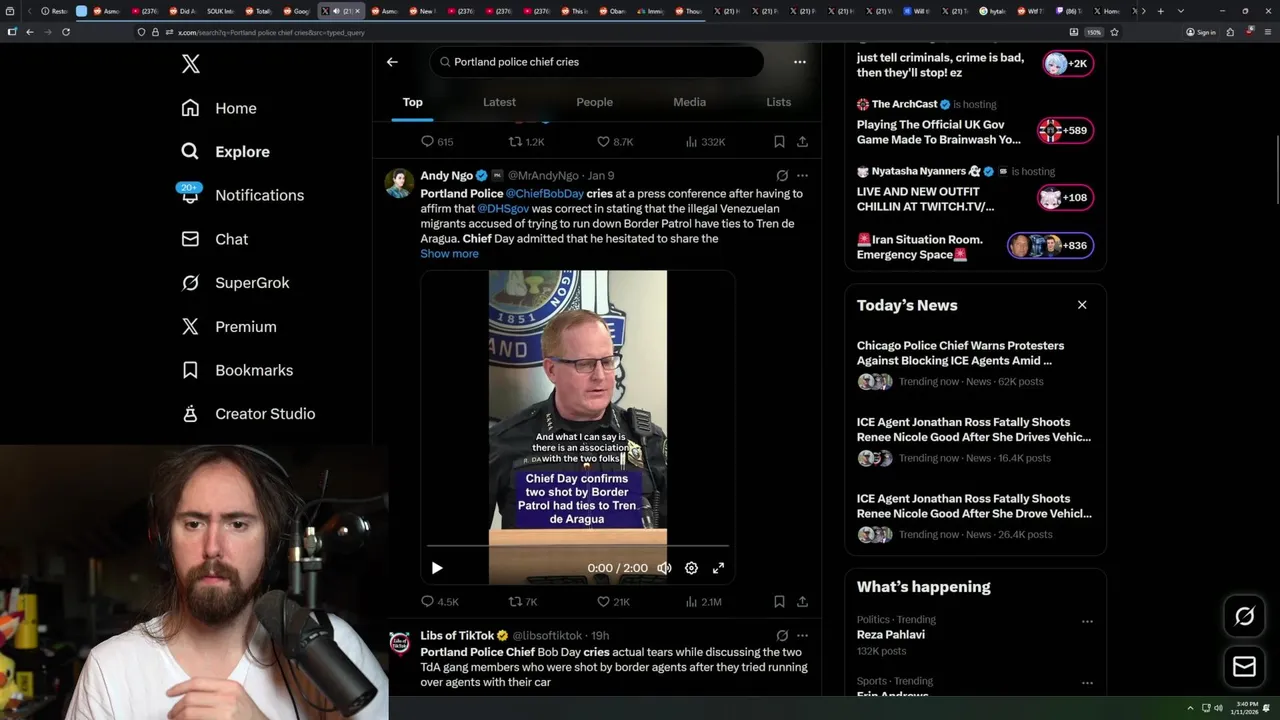Open Libs of TikTok profile avatar
This screenshot has width=1280, height=720.
pyautogui.click(x=399, y=643)
